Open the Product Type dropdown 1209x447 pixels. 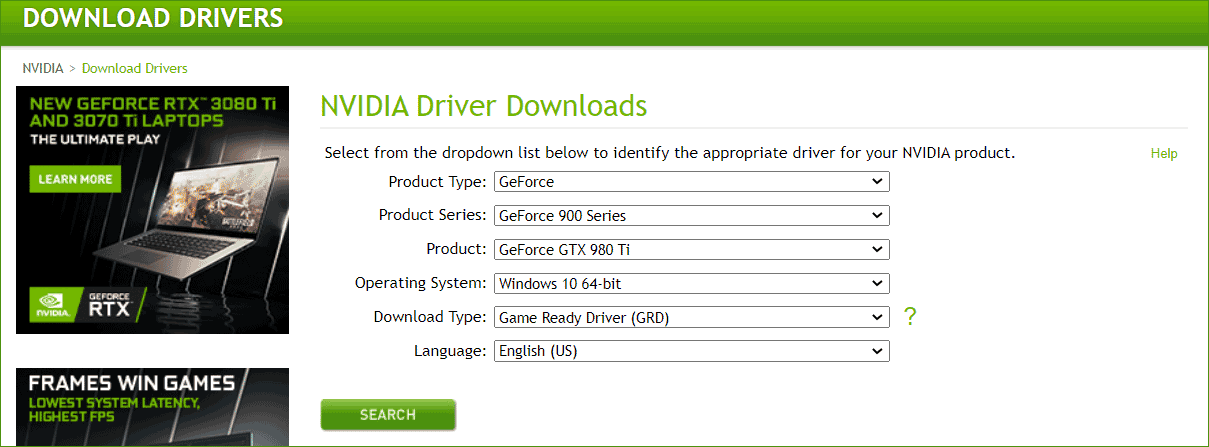(691, 181)
